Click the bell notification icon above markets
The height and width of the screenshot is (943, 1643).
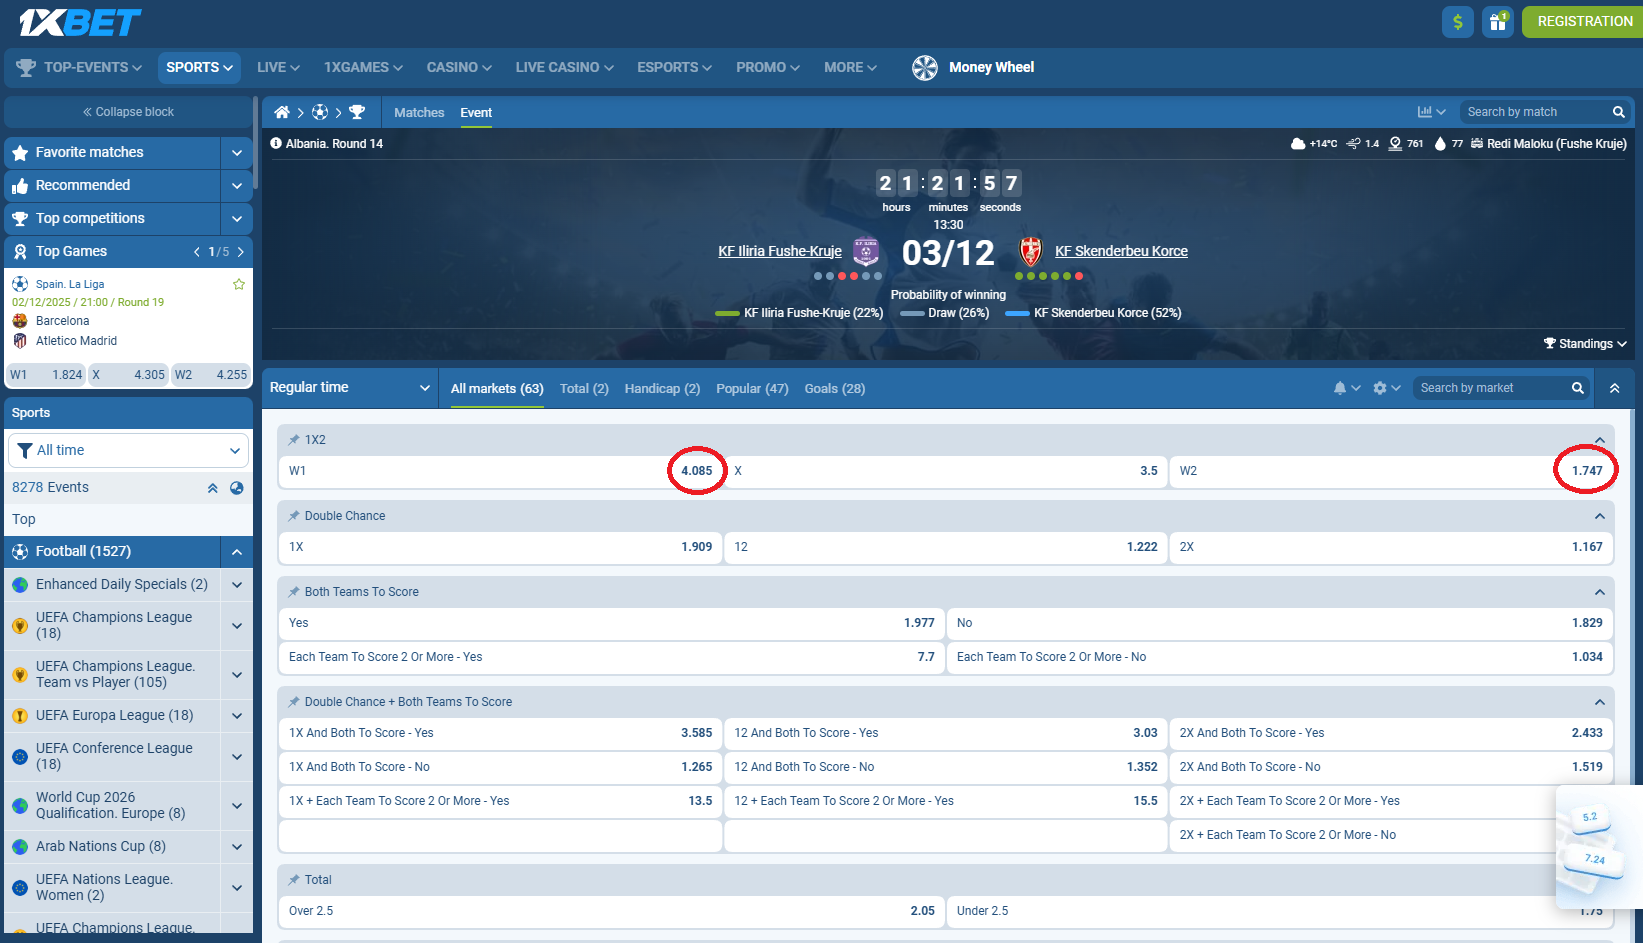(1343, 388)
